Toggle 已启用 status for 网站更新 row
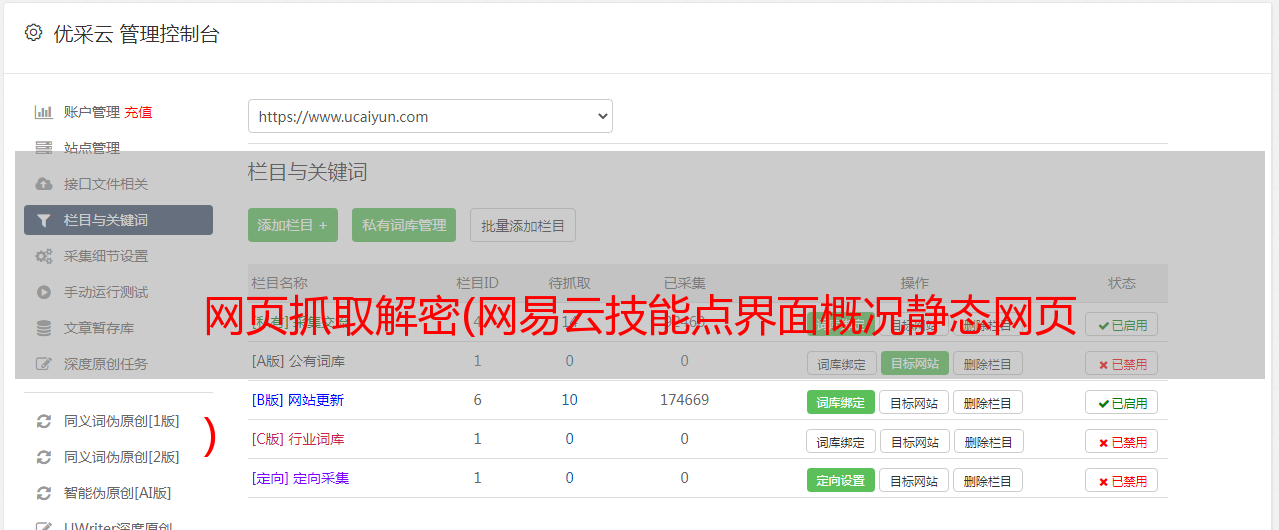1279x530 pixels. coord(1122,402)
